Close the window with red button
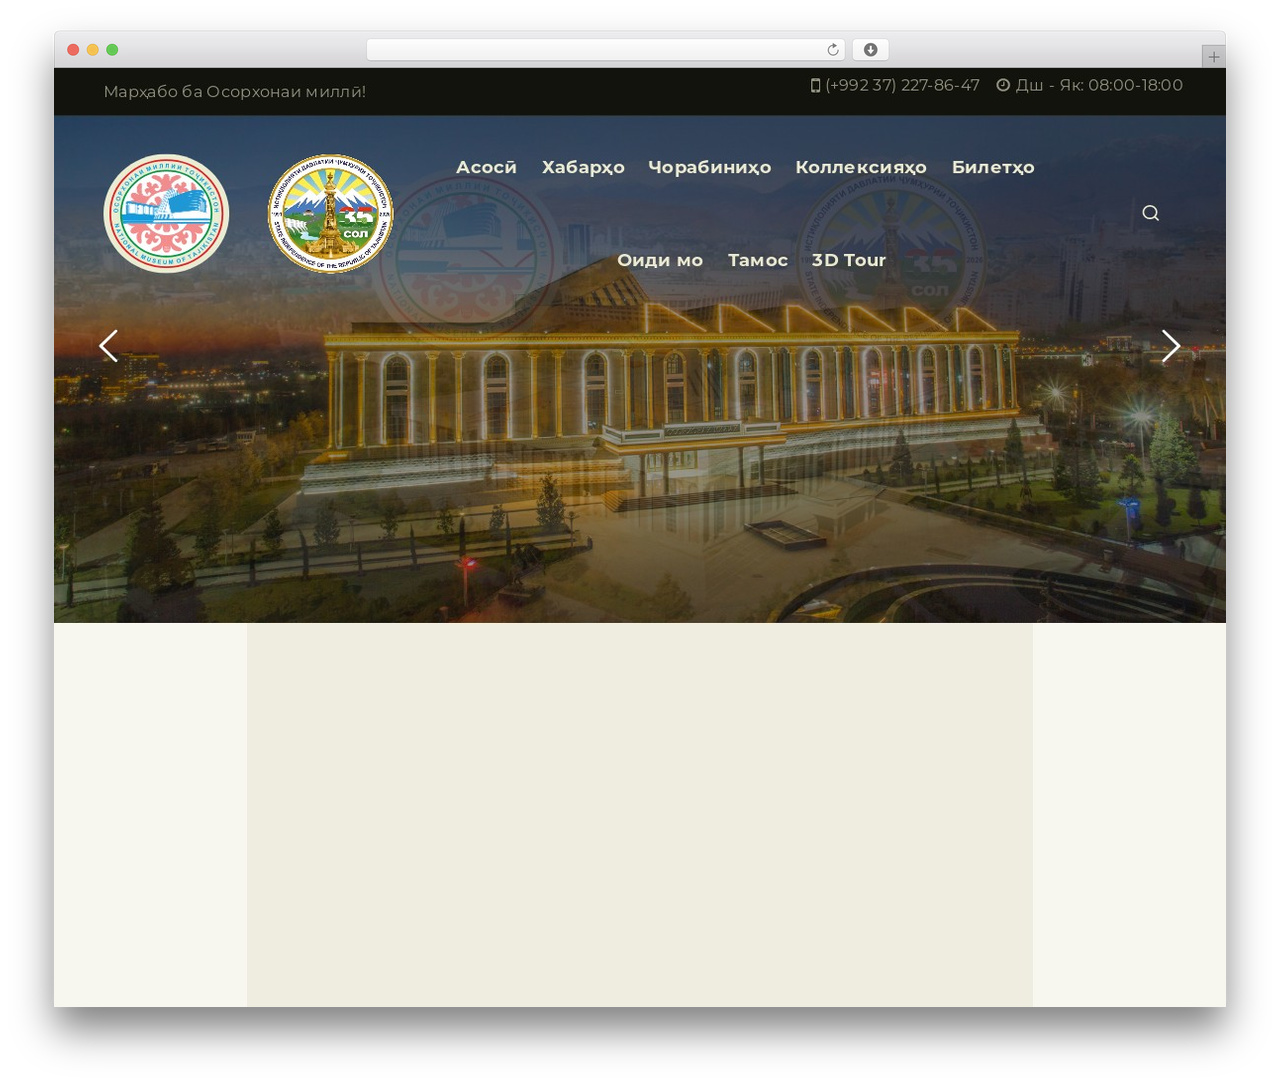 tap(73, 50)
